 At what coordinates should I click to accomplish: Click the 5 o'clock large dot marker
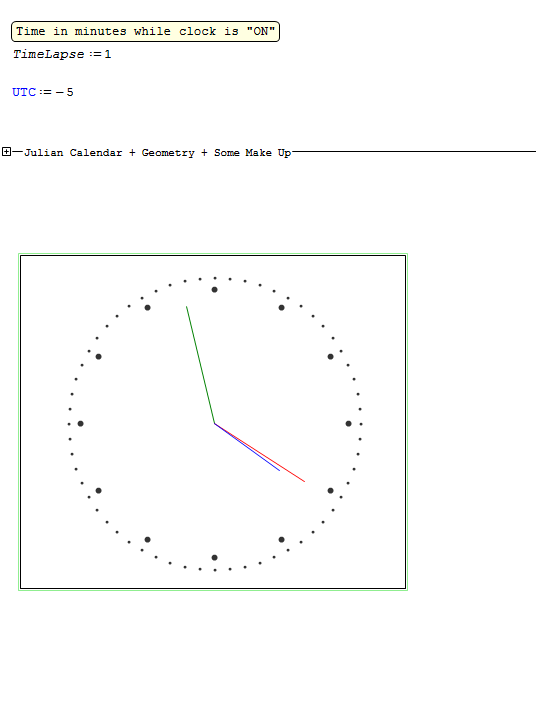pos(281,540)
